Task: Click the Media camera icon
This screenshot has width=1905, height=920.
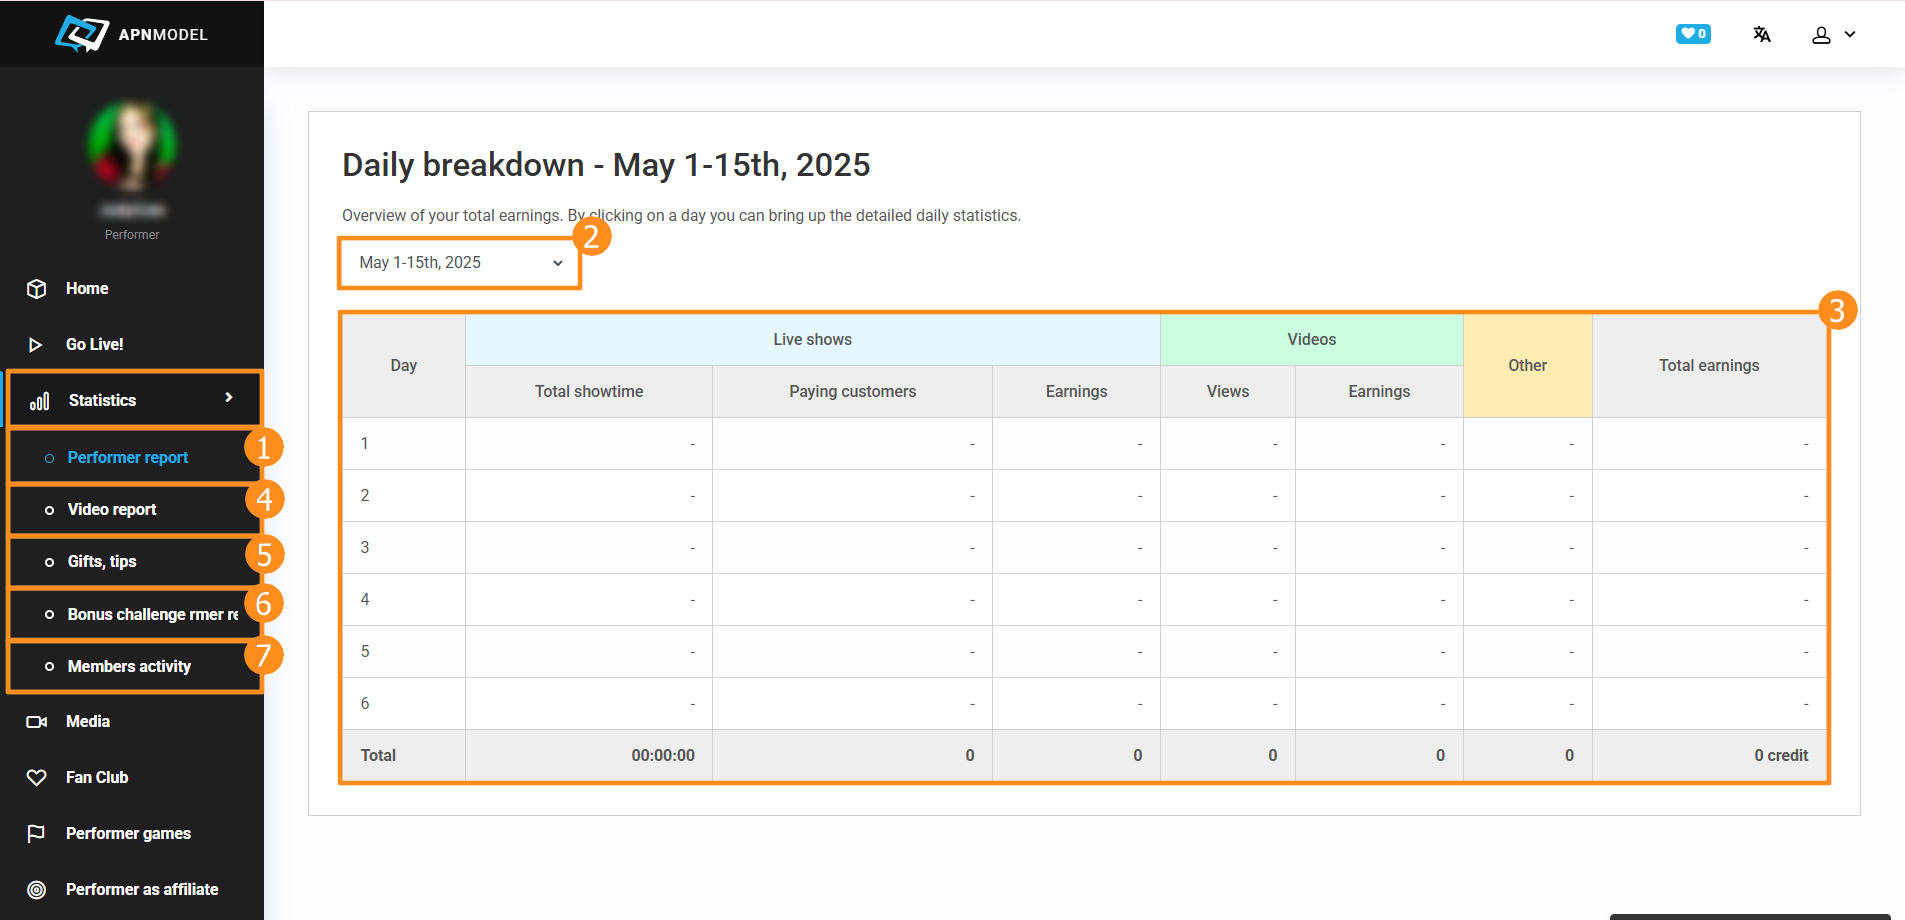Action: click(37, 722)
